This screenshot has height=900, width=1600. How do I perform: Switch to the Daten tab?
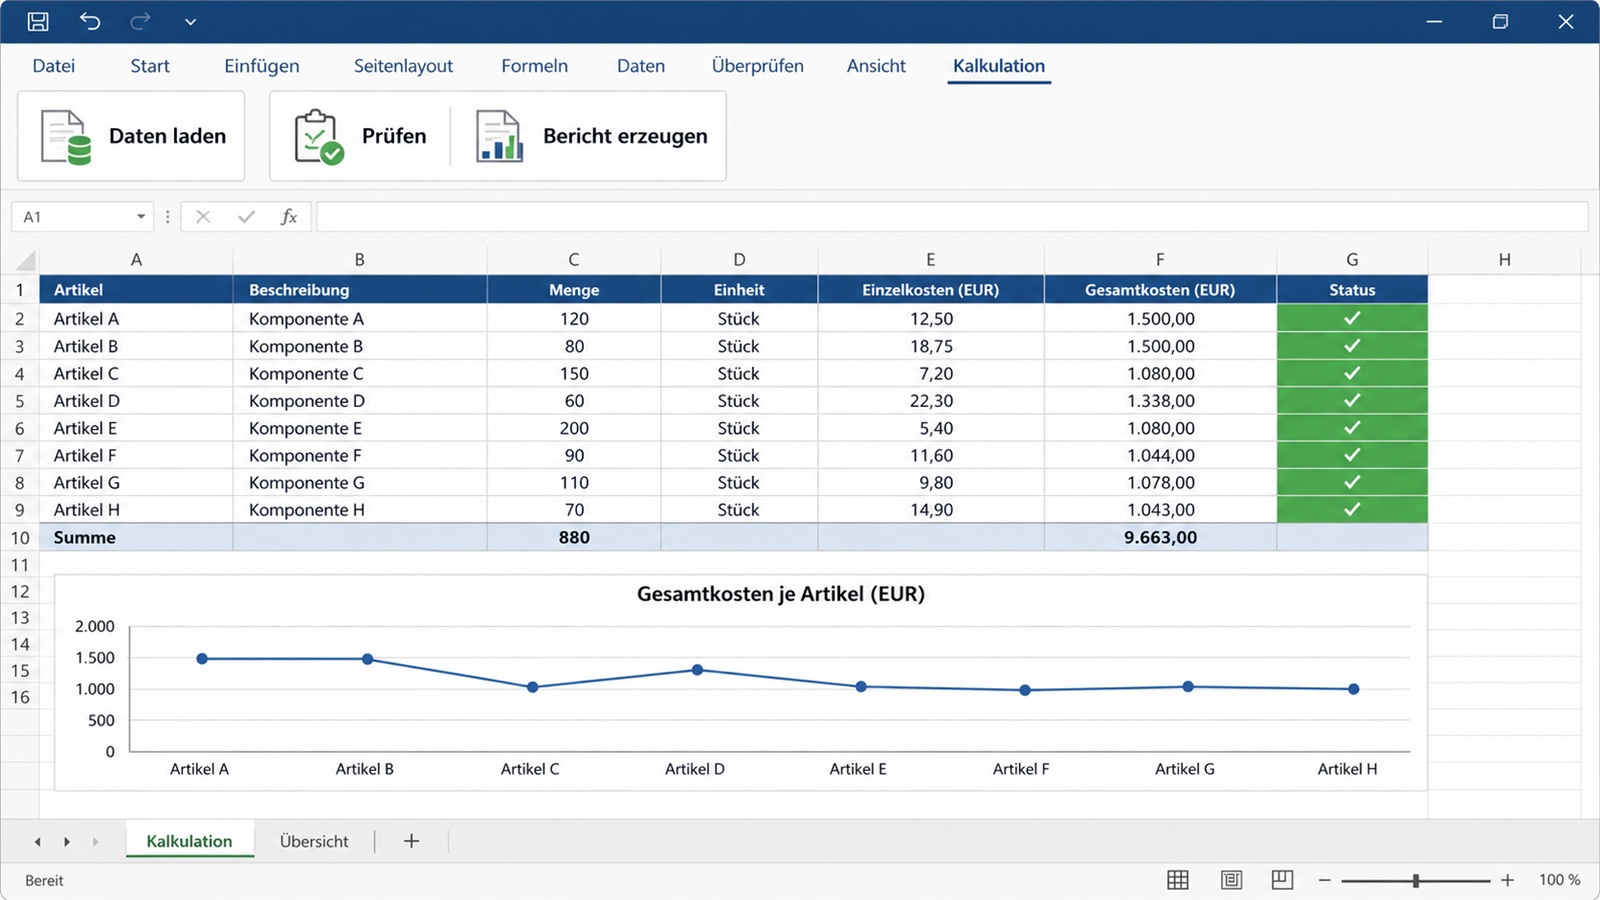641,66
